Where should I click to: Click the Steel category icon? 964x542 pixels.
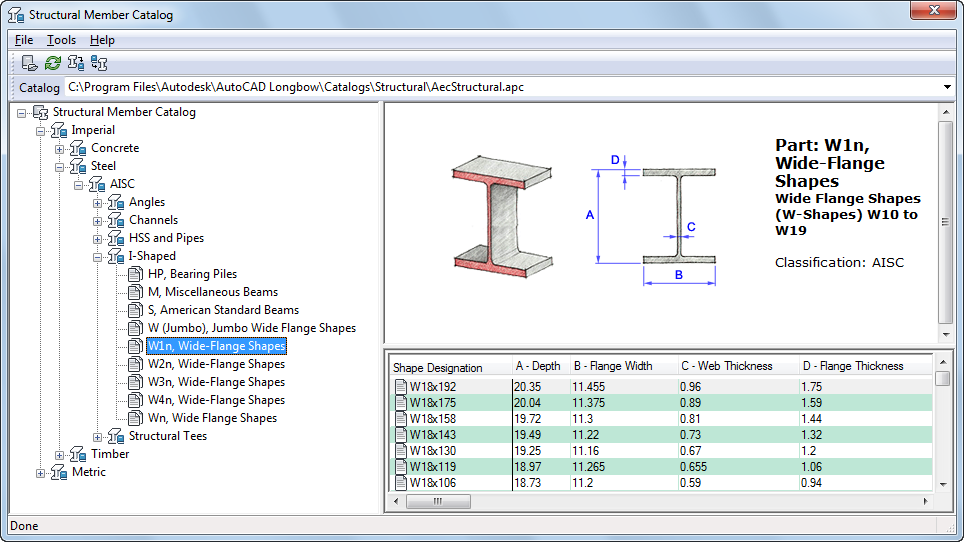[x=77, y=166]
